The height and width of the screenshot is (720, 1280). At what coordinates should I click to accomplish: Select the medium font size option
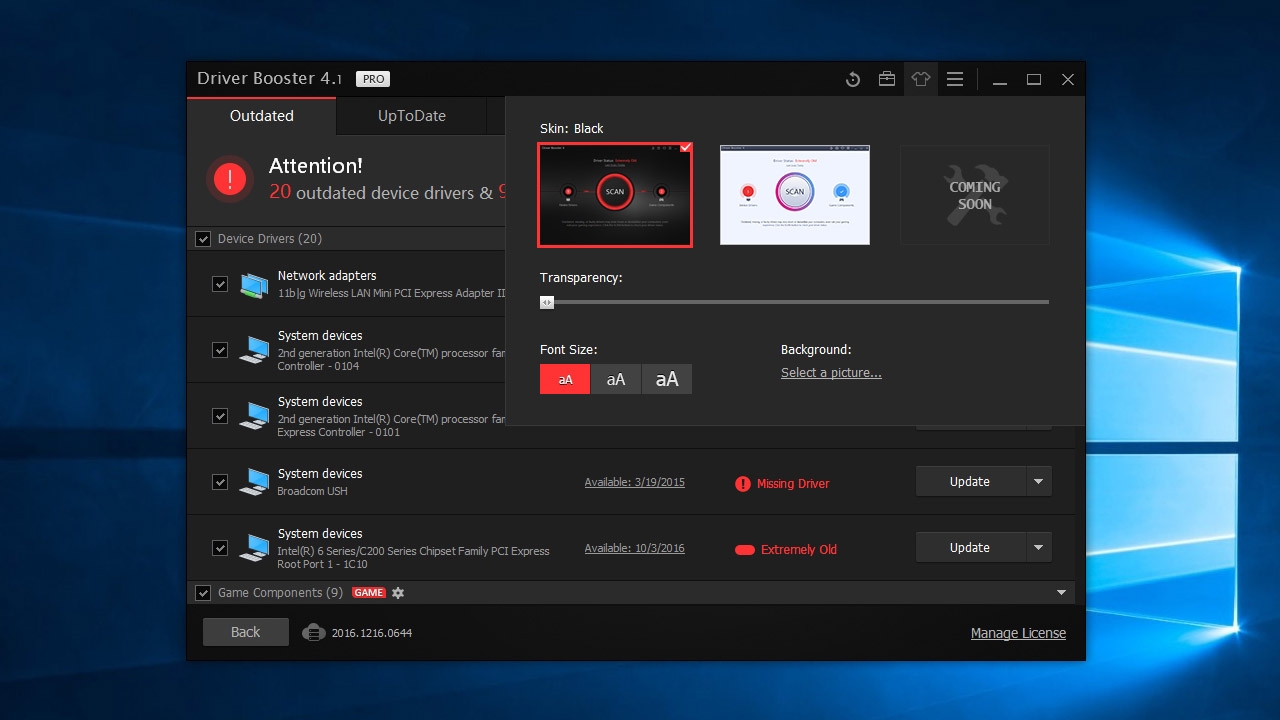point(616,379)
